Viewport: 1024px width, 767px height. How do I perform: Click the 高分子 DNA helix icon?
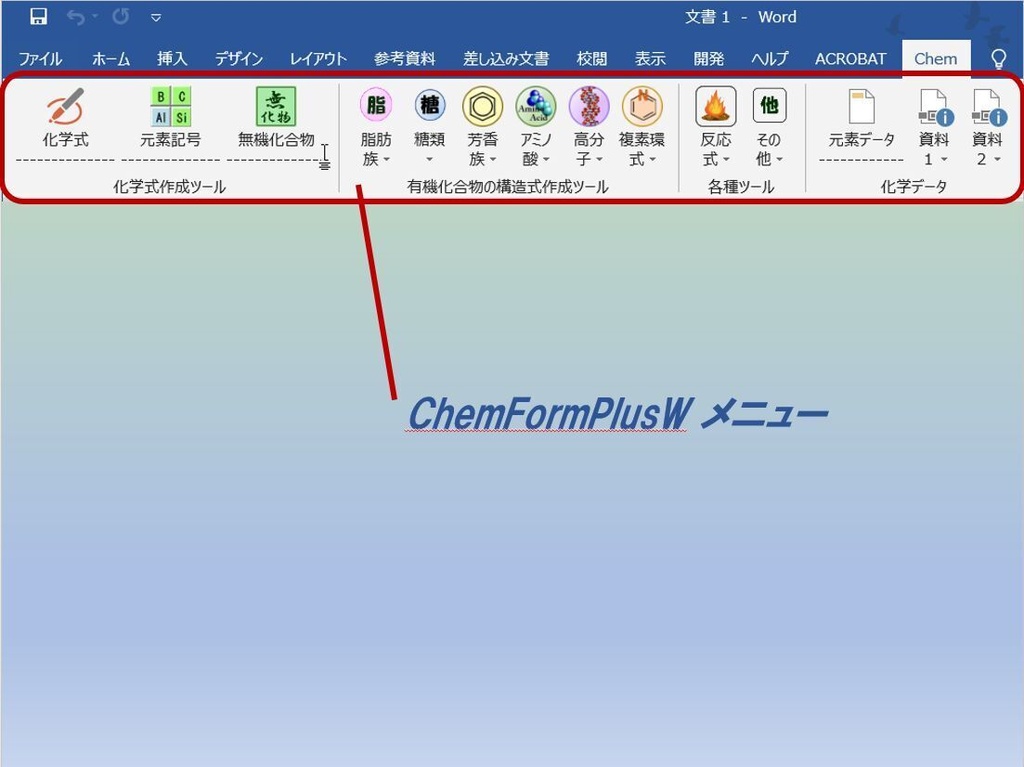[589, 106]
